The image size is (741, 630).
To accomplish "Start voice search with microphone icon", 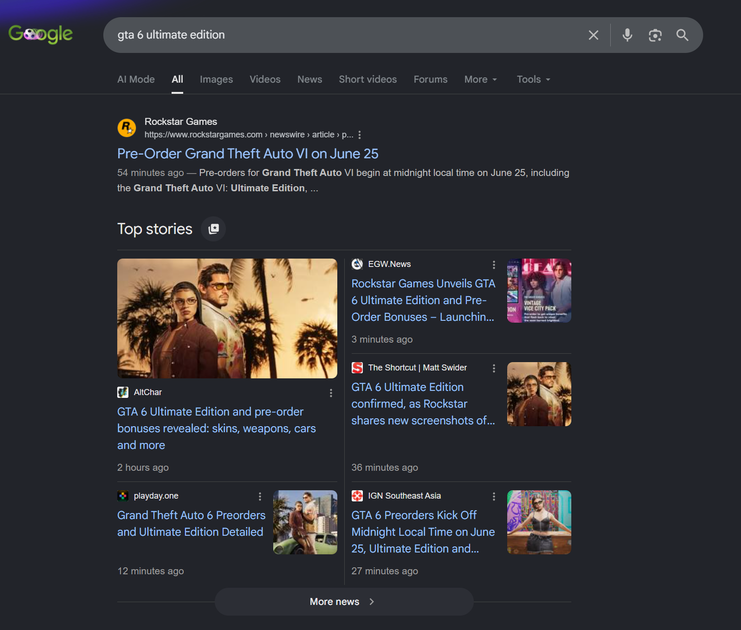I will 627,35.
